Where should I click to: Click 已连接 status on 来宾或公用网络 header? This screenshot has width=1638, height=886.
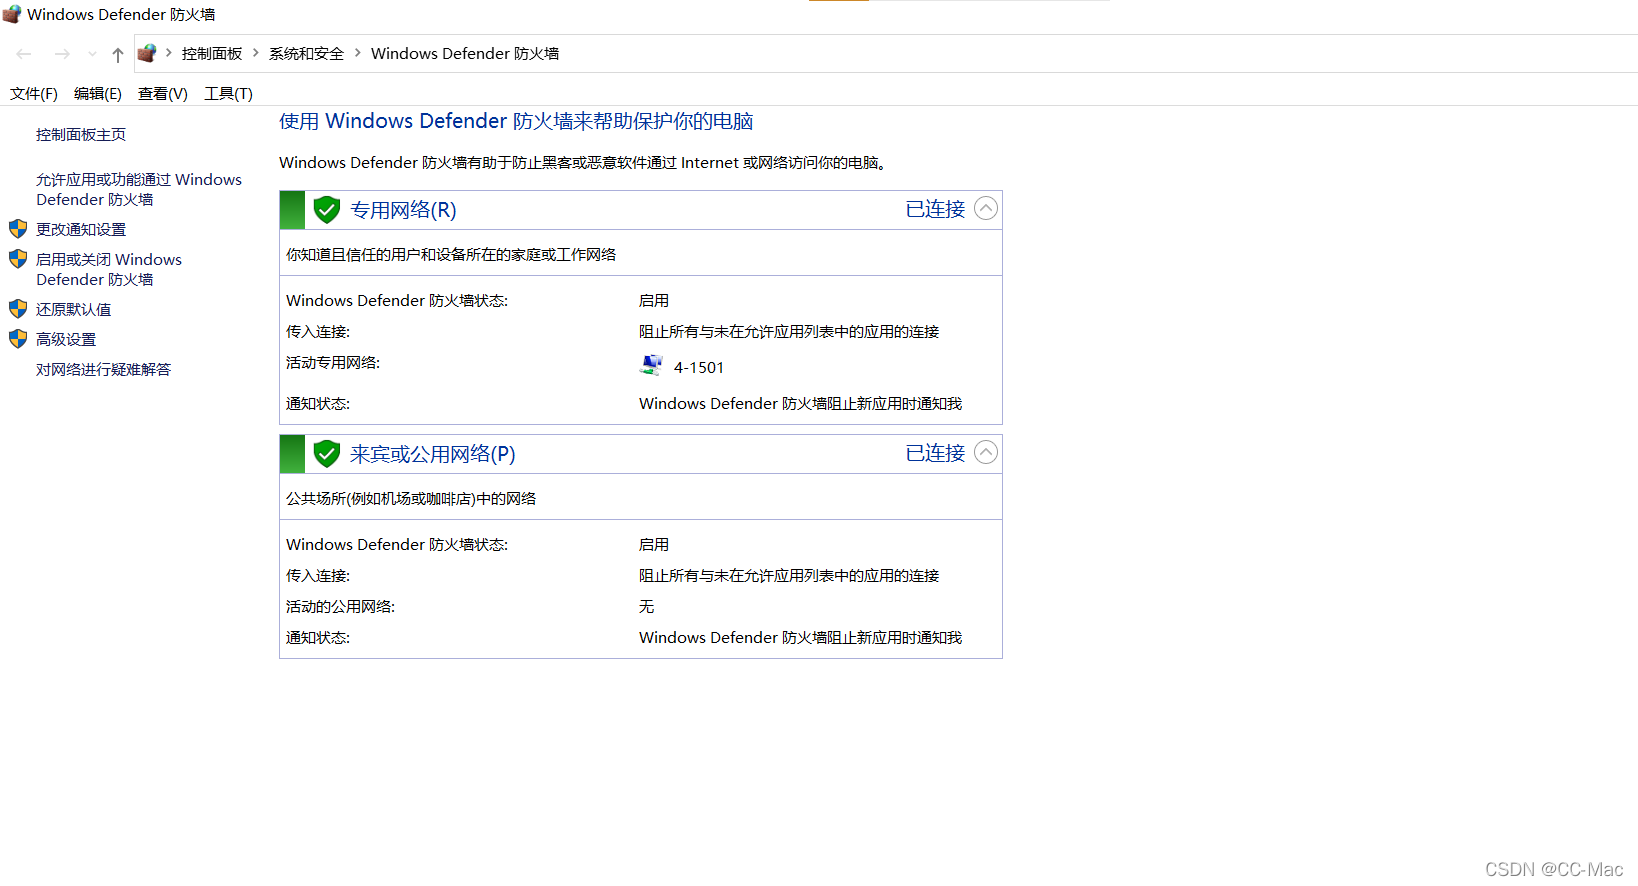coord(935,453)
